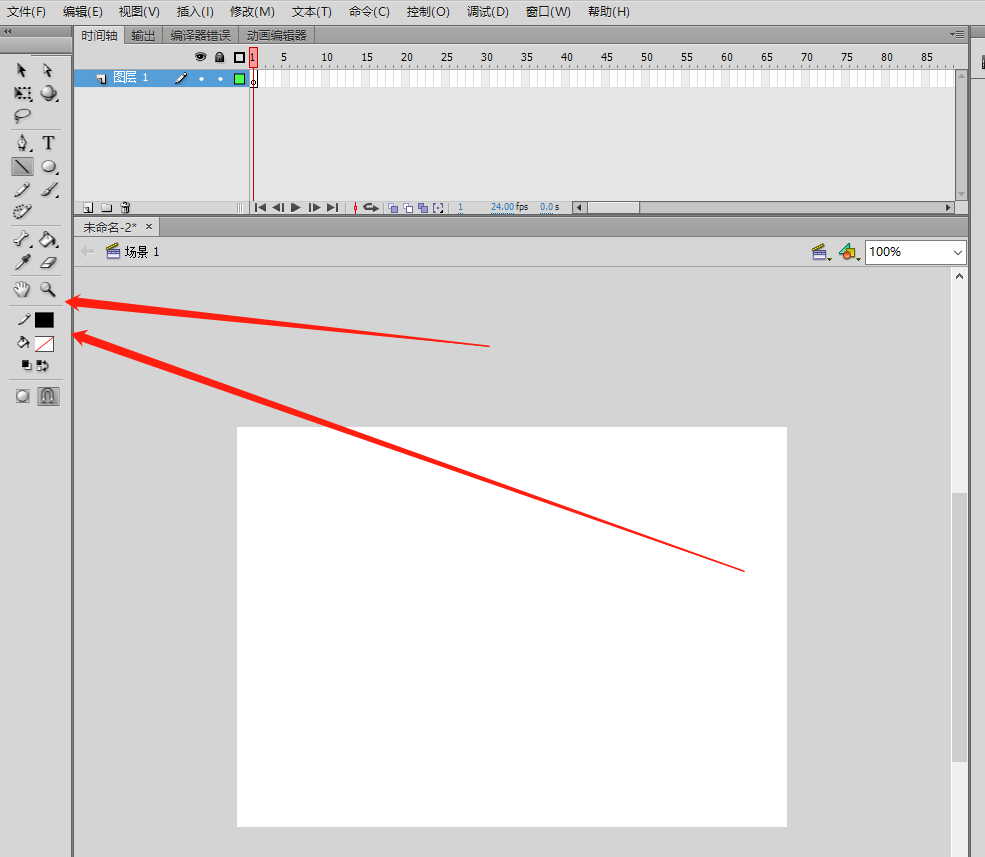The height and width of the screenshot is (857, 985).
Task: Activate the Text tool
Action: pos(48,143)
